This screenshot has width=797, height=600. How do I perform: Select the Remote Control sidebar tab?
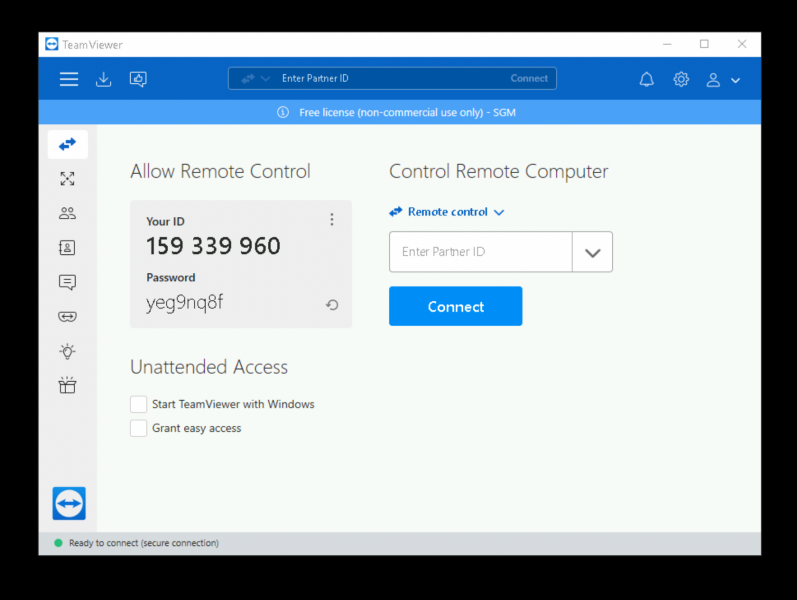[68, 144]
